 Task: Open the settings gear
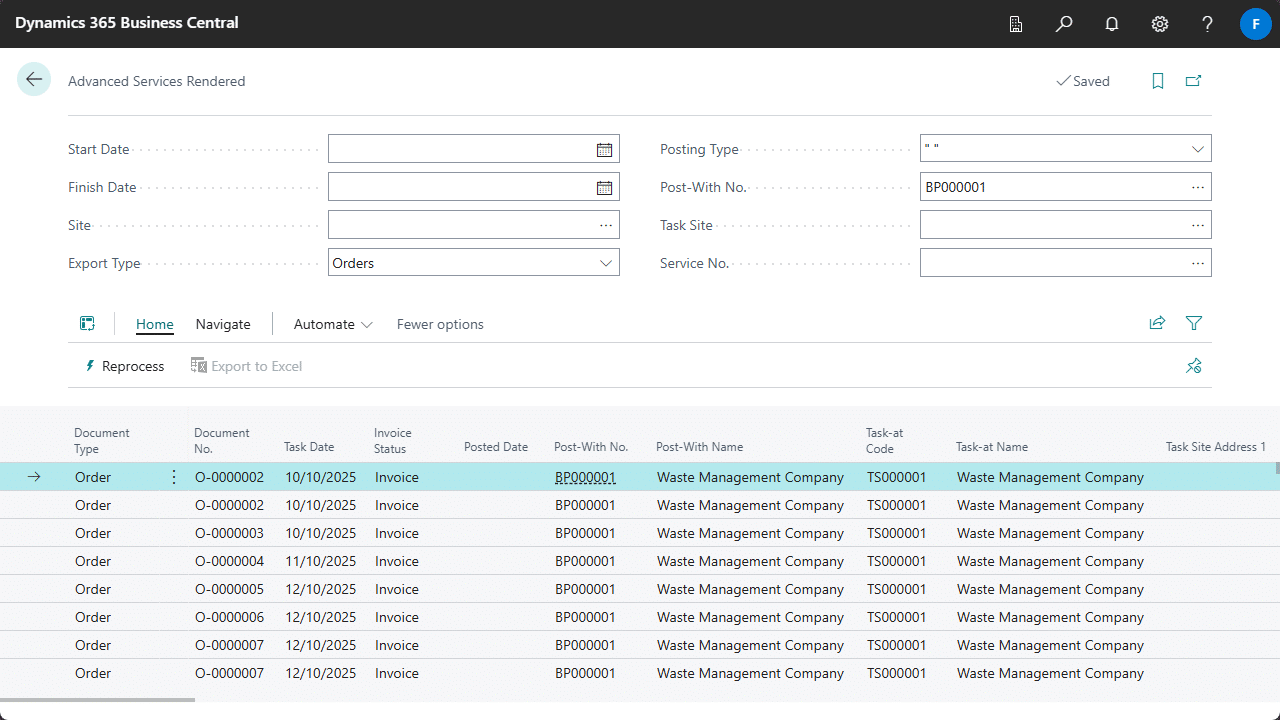(x=1160, y=24)
